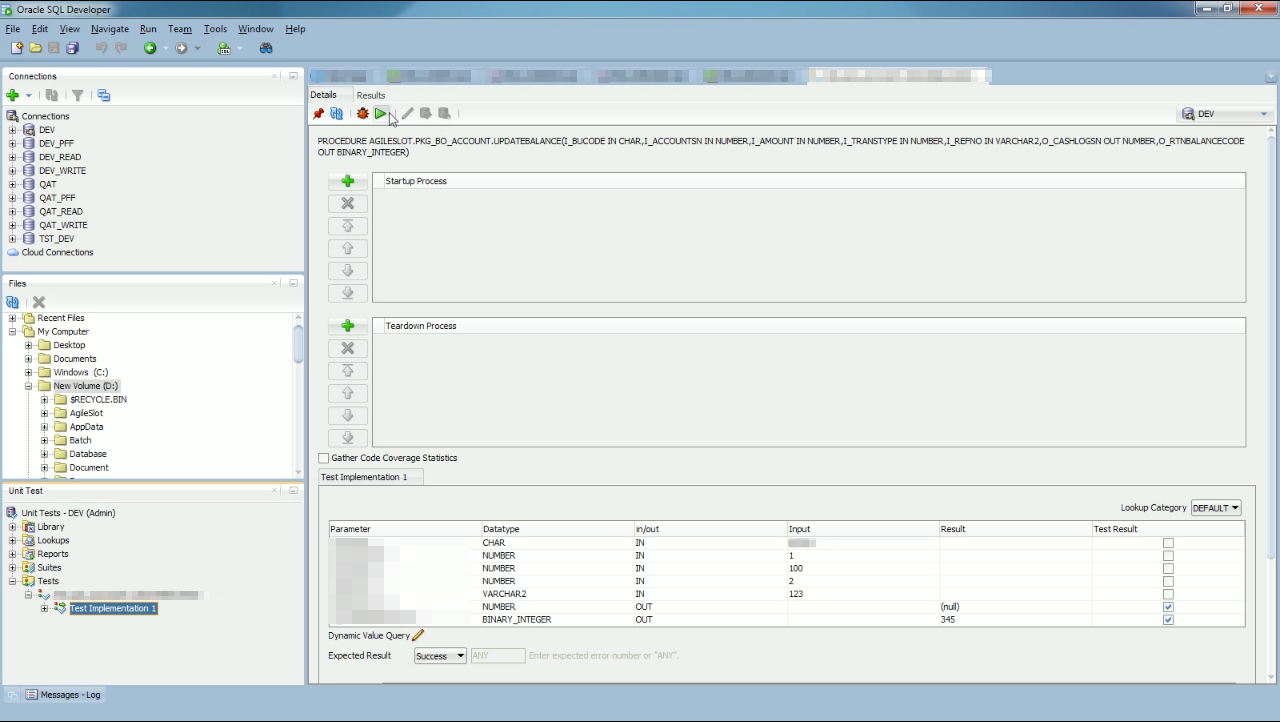Open the DEV connection dropdown at top right
The image size is (1280, 722).
pyautogui.click(x=1226, y=114)
